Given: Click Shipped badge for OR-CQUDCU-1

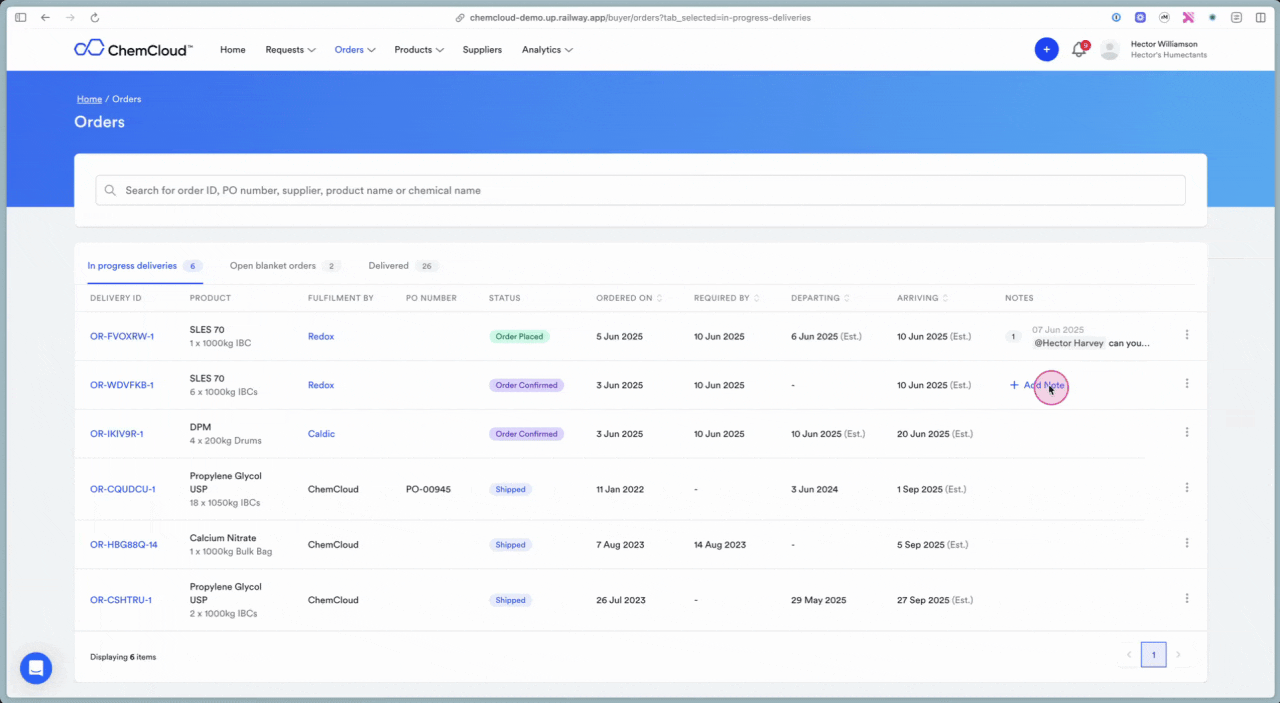Looking at the screenshot, I should pyautogui.click(x=510, y=489).
